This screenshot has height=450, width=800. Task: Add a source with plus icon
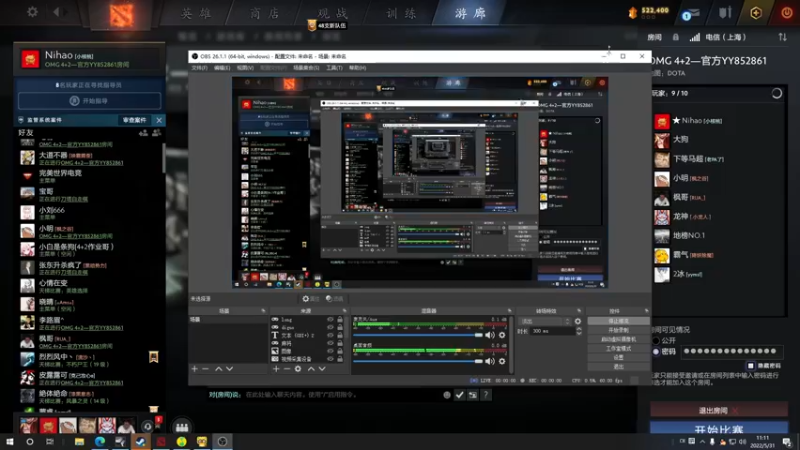tap(276, 369)
